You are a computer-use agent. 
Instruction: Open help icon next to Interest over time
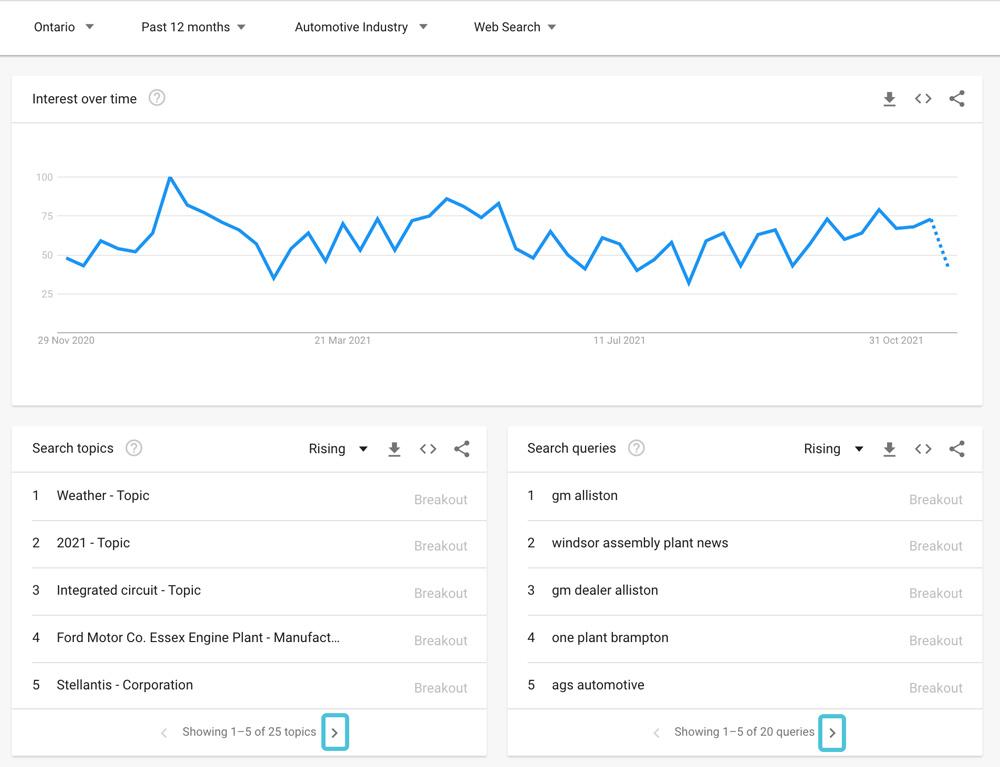(x=157, y=98)
